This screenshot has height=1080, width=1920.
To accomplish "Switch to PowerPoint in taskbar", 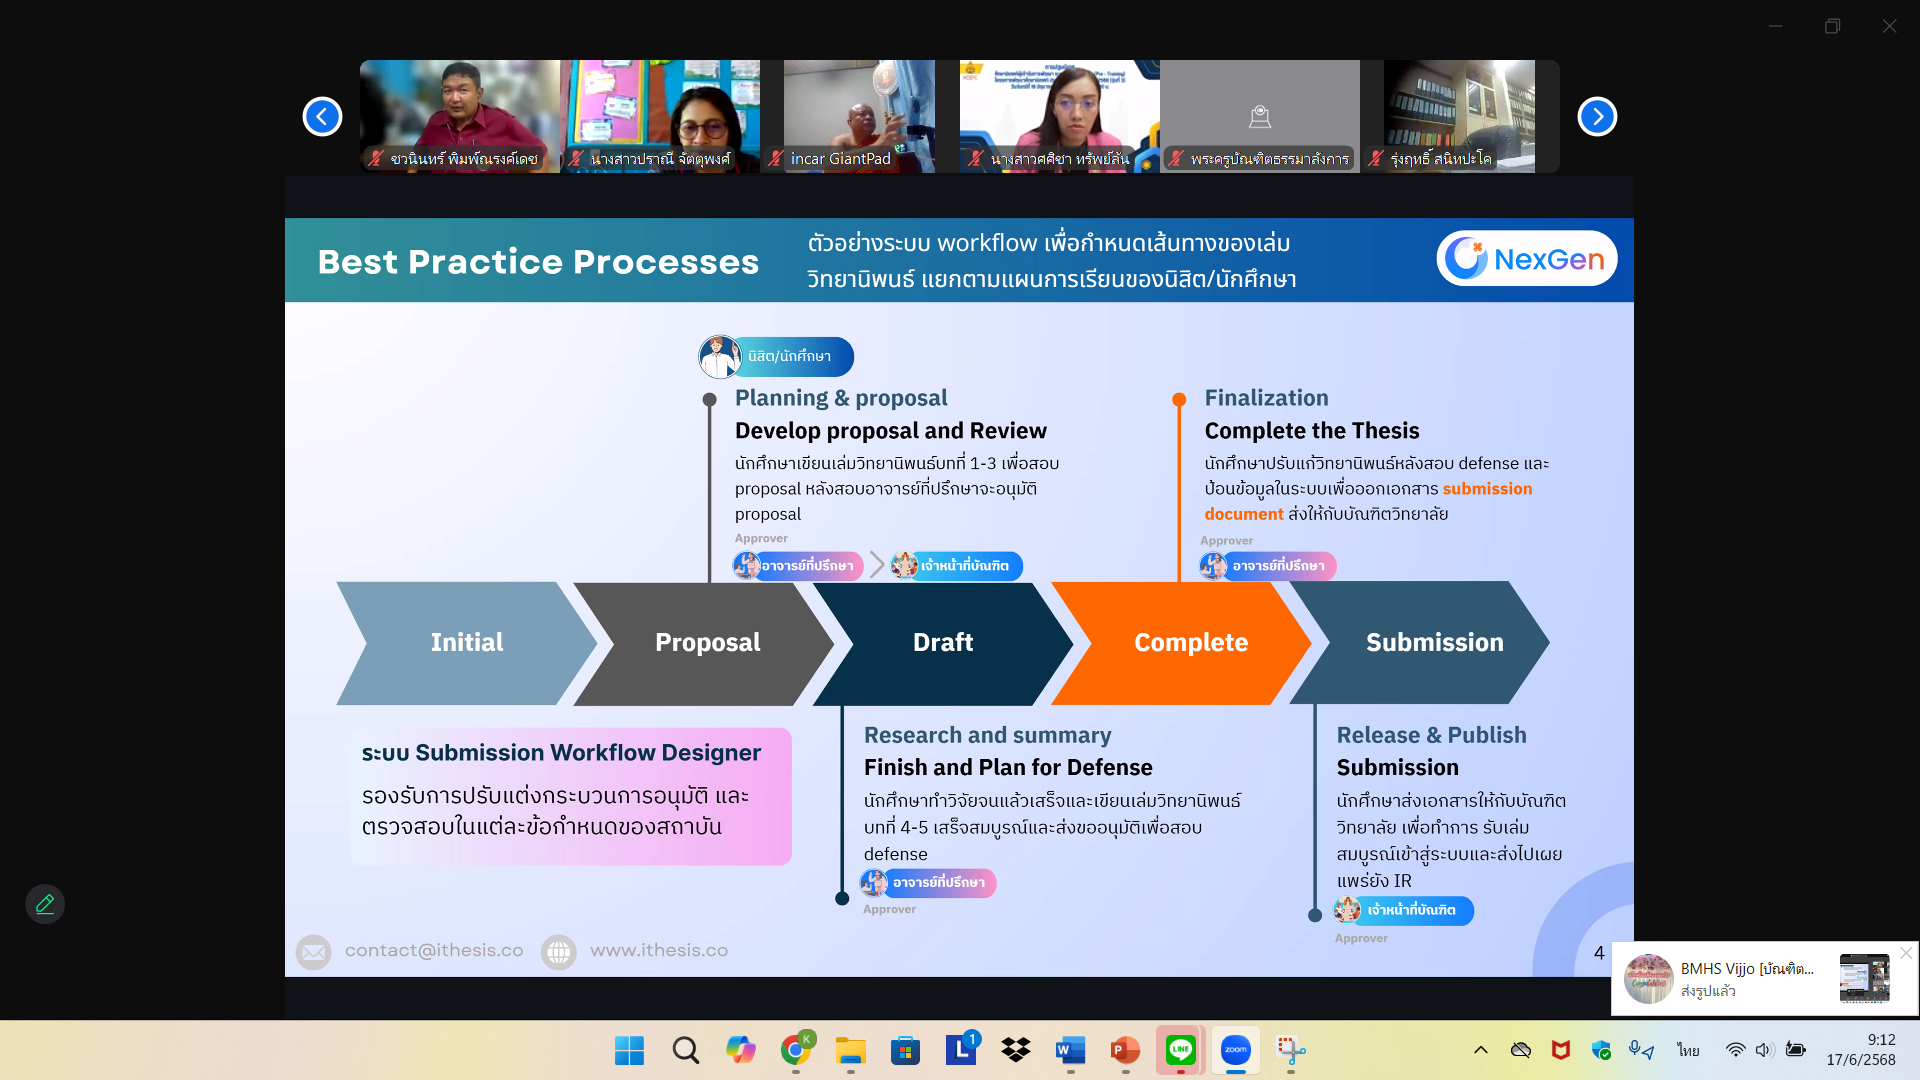I will coord(1125,1050).
